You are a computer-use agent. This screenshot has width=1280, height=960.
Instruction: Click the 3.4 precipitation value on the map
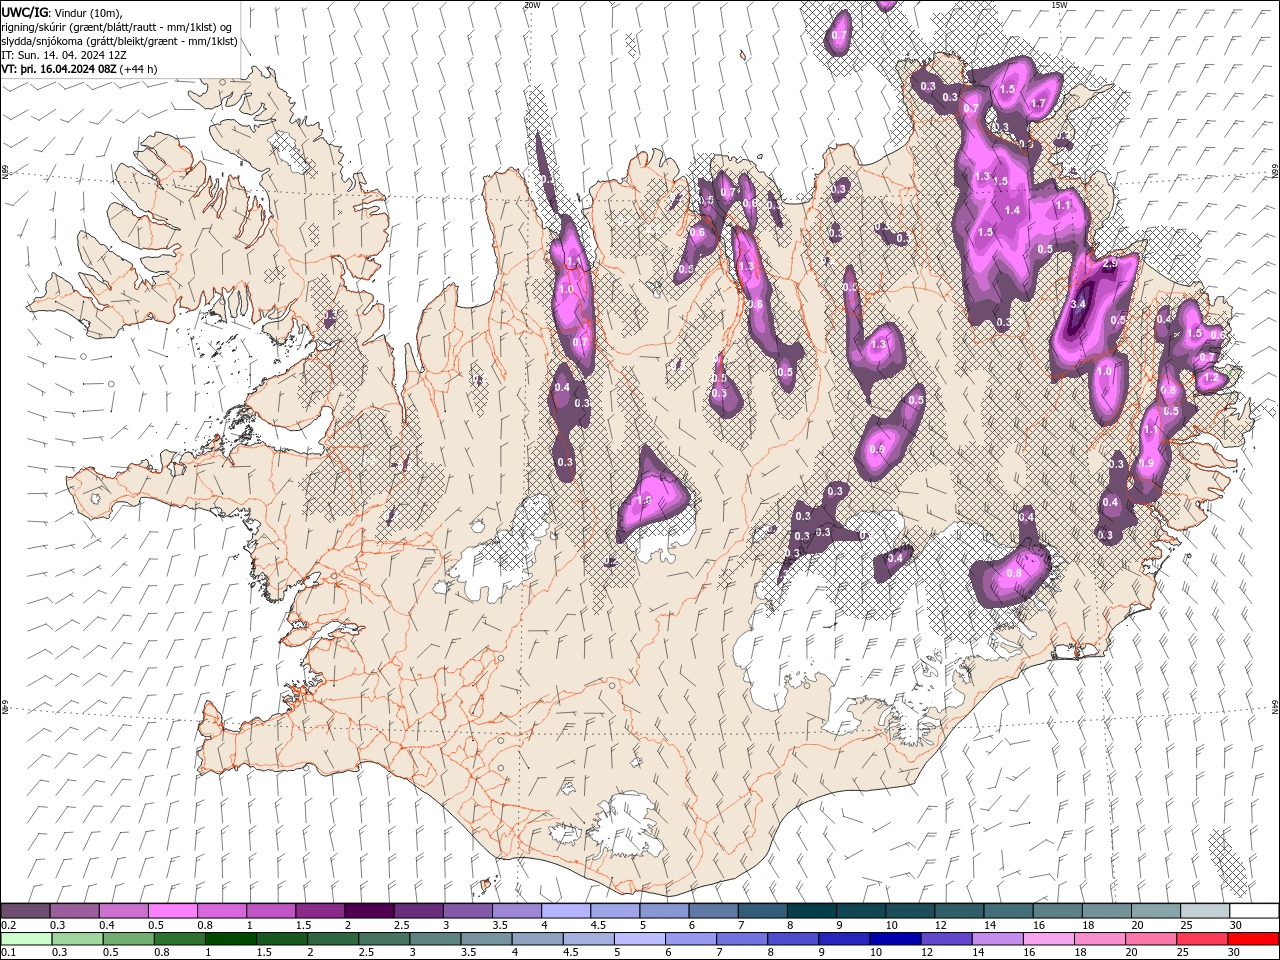pos(1078,304)
